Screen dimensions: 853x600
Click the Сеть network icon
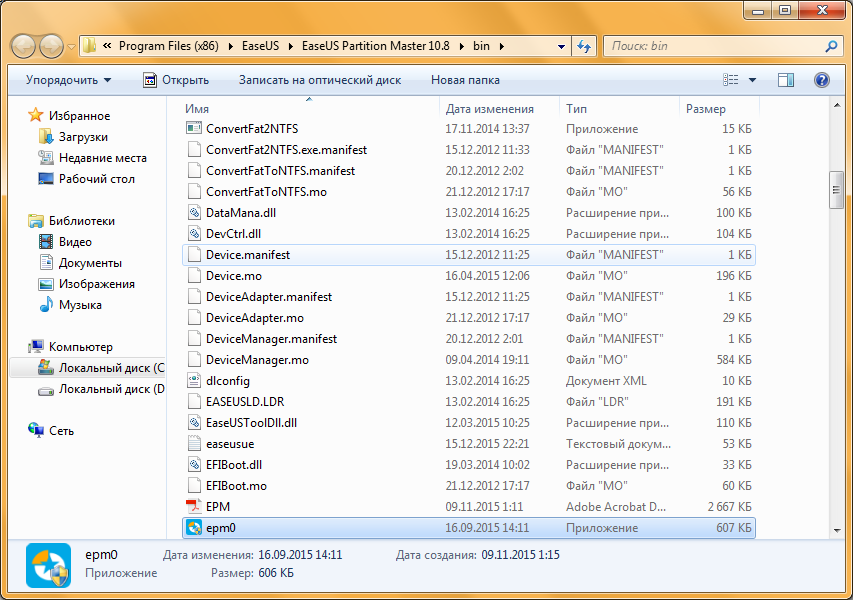point(36,430)
